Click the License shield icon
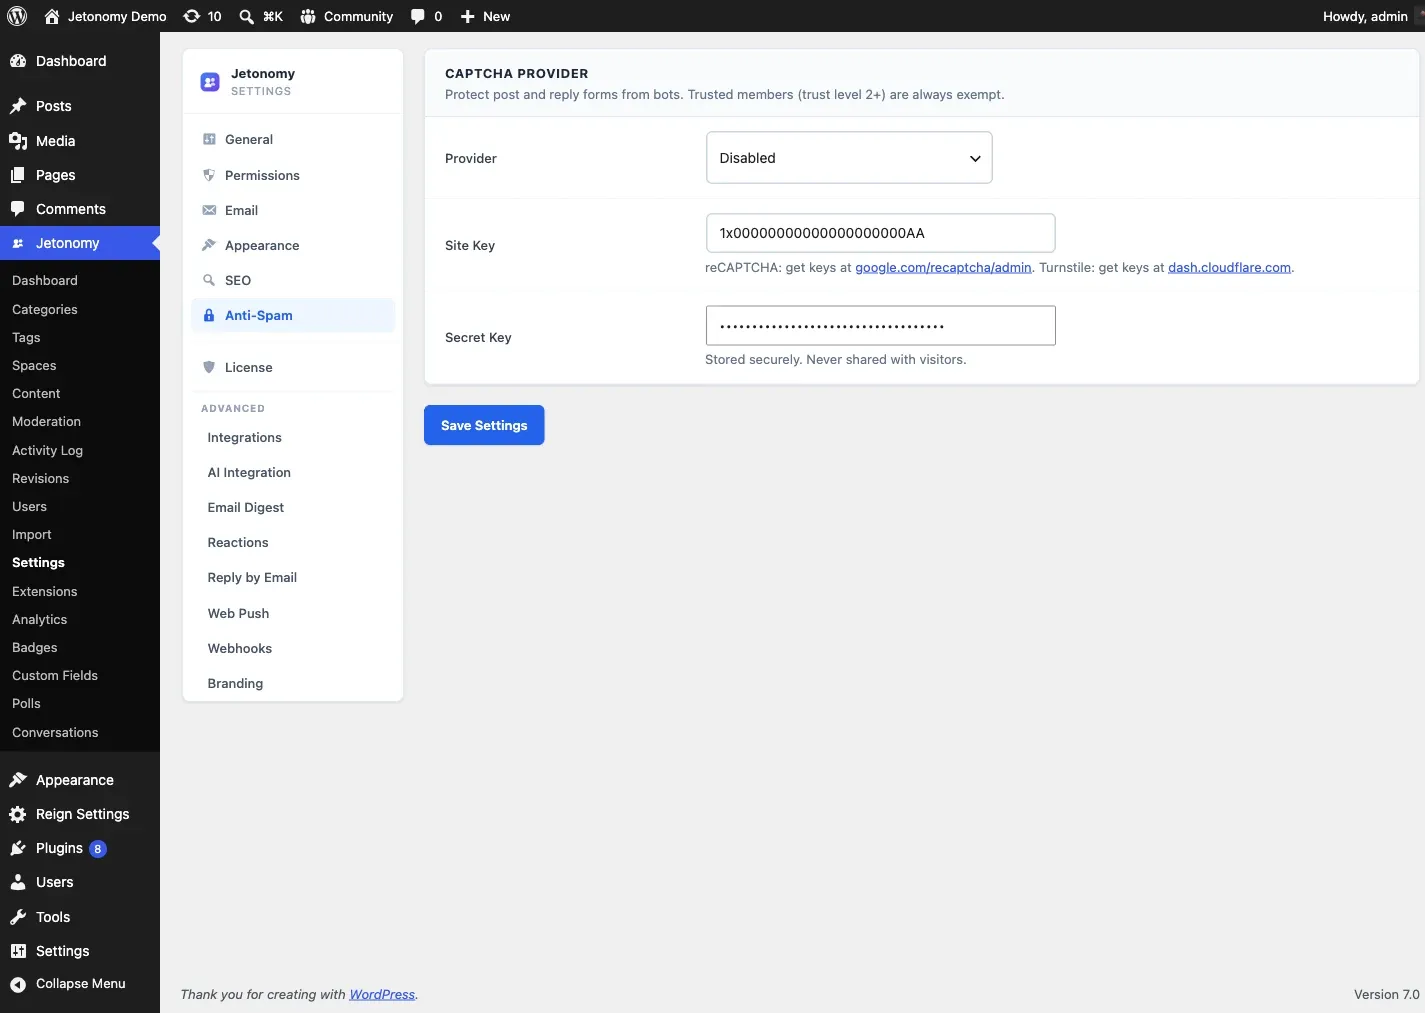Screen dimensions: 1425x1013 coord(209,367)
